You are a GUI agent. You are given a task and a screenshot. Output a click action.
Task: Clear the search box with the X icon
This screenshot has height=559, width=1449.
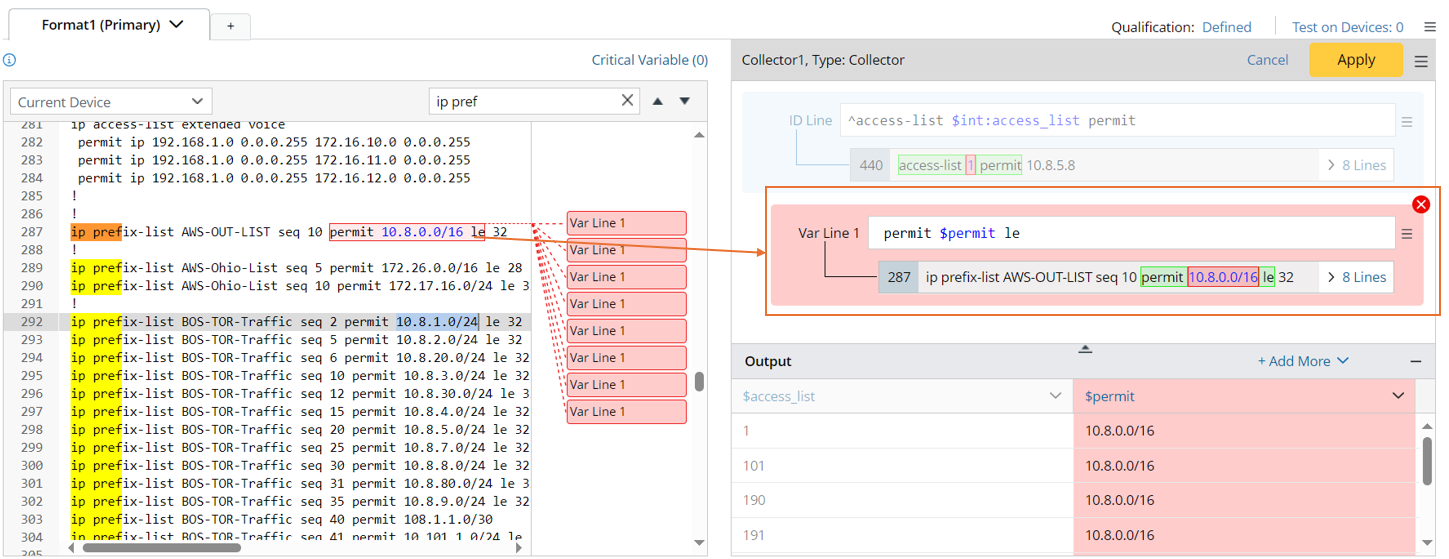point(627,100)
